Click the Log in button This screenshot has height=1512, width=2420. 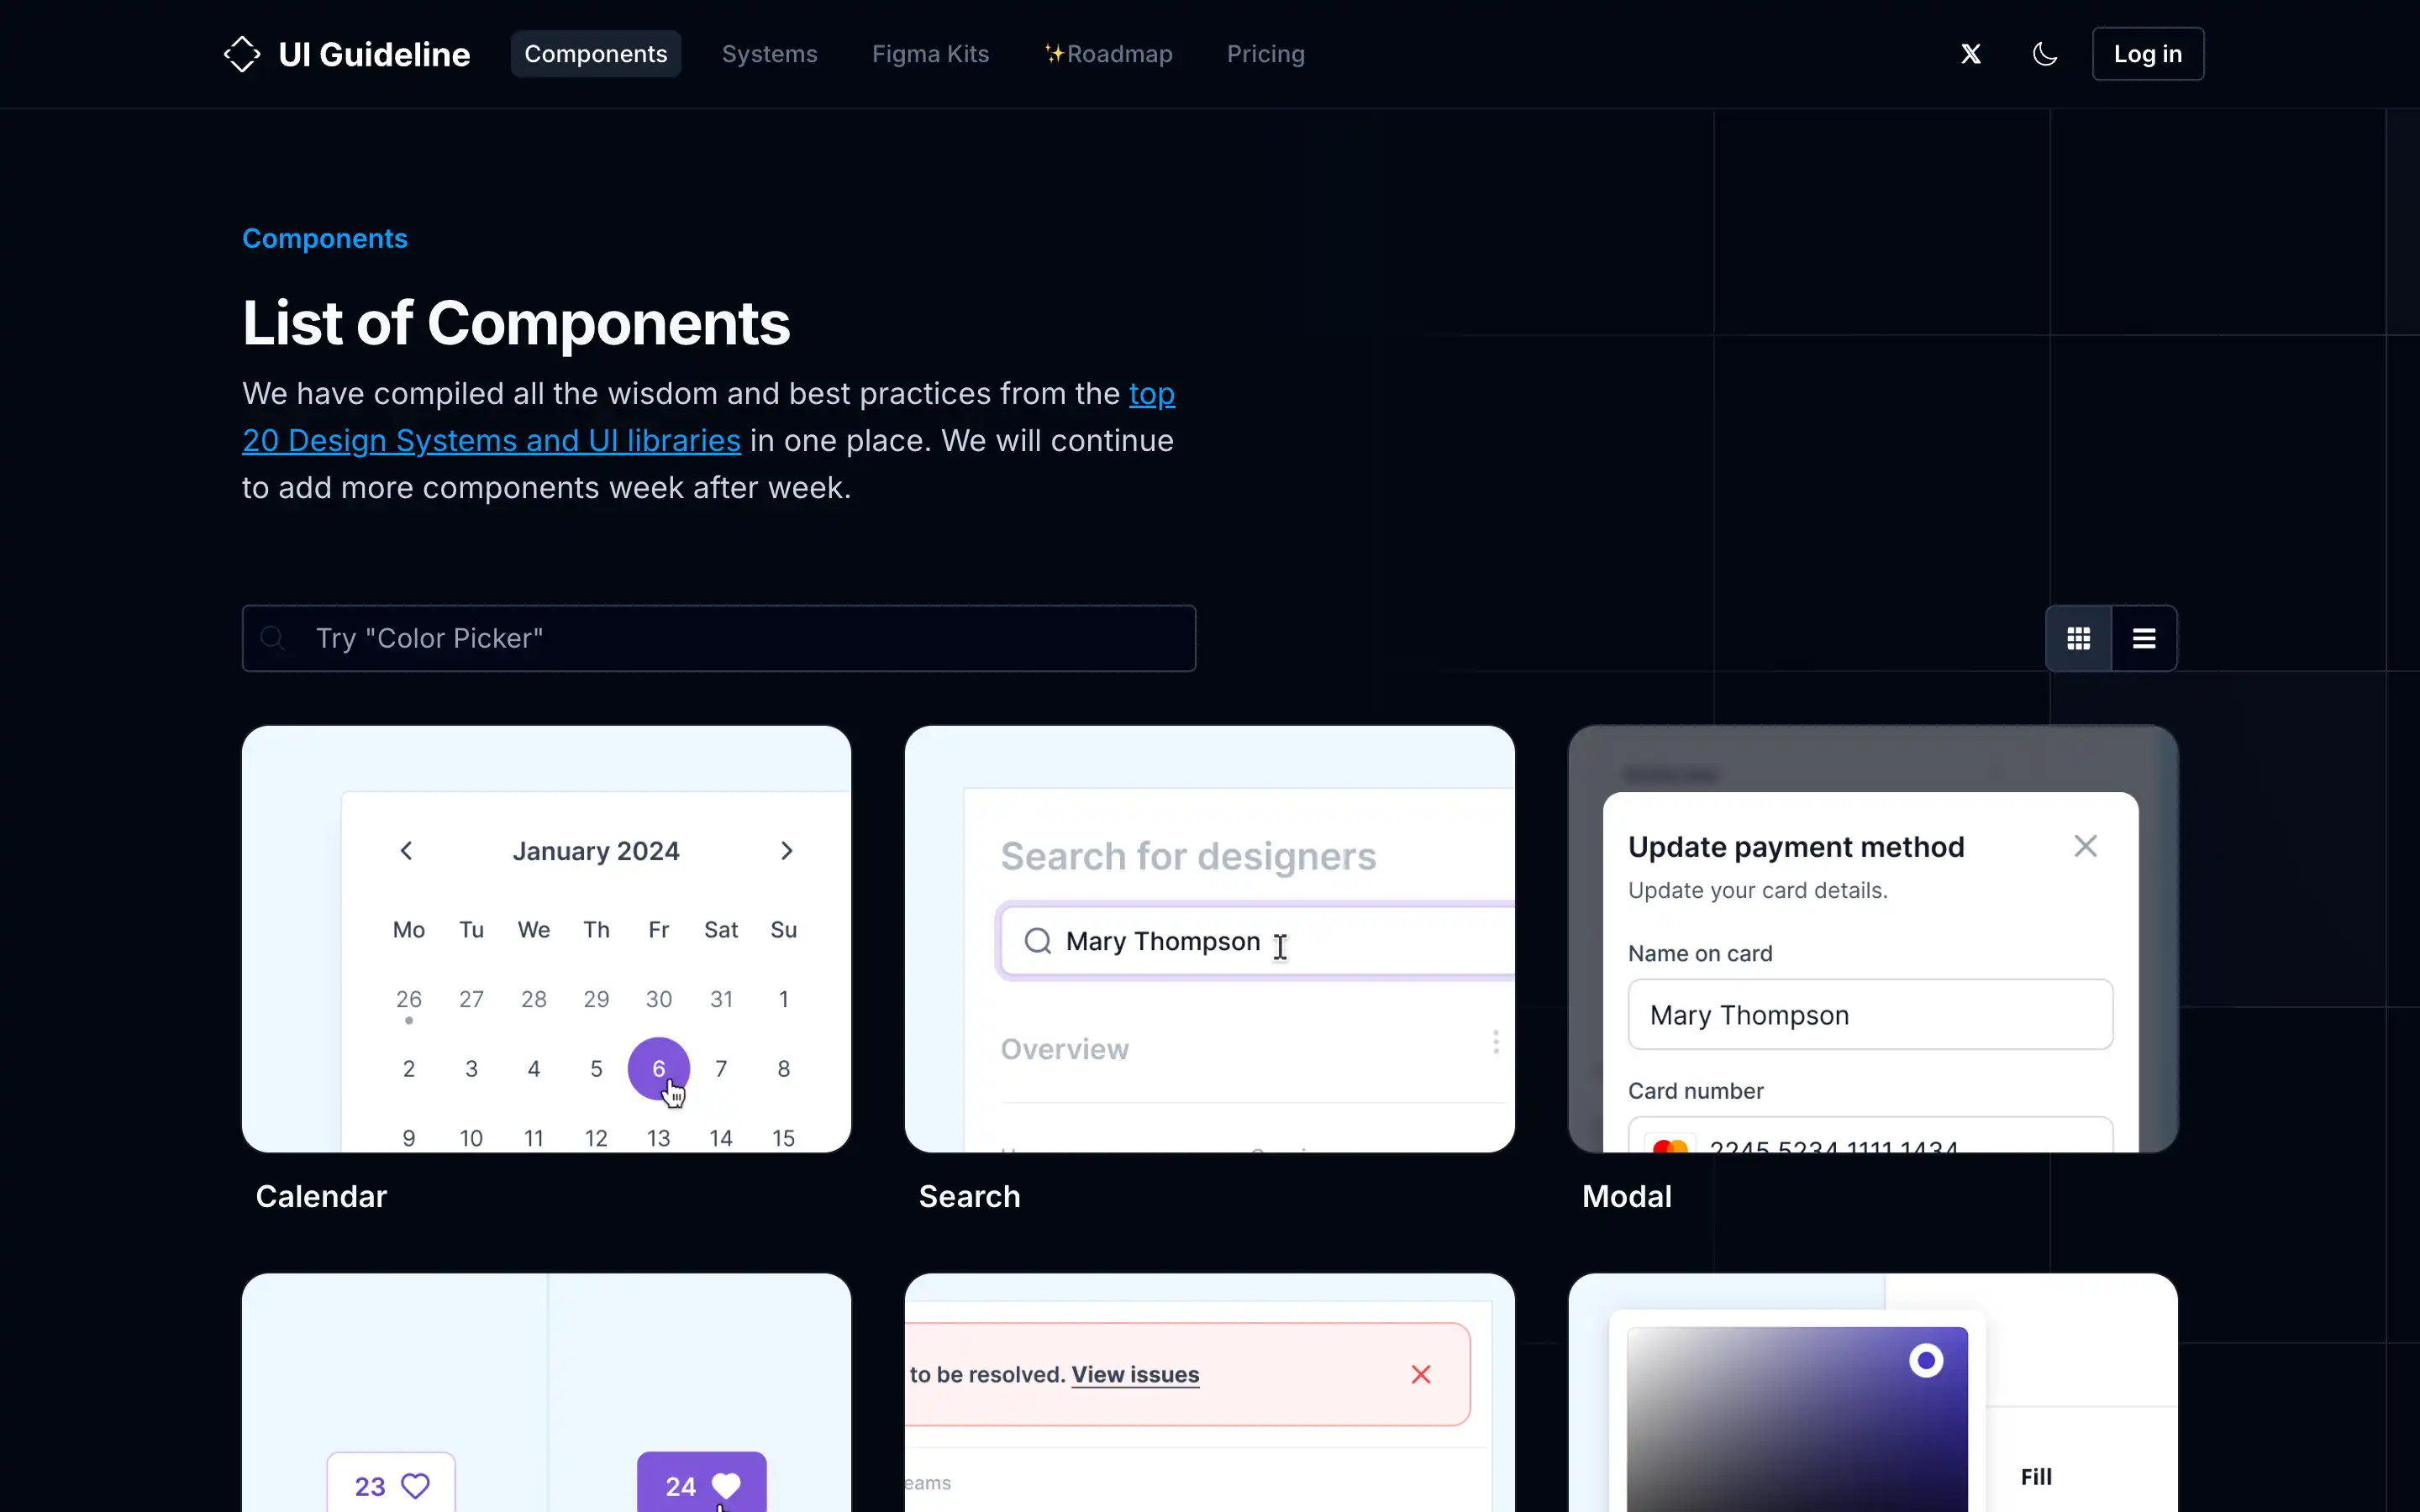pyautogui.click(x=2148, y=53)
